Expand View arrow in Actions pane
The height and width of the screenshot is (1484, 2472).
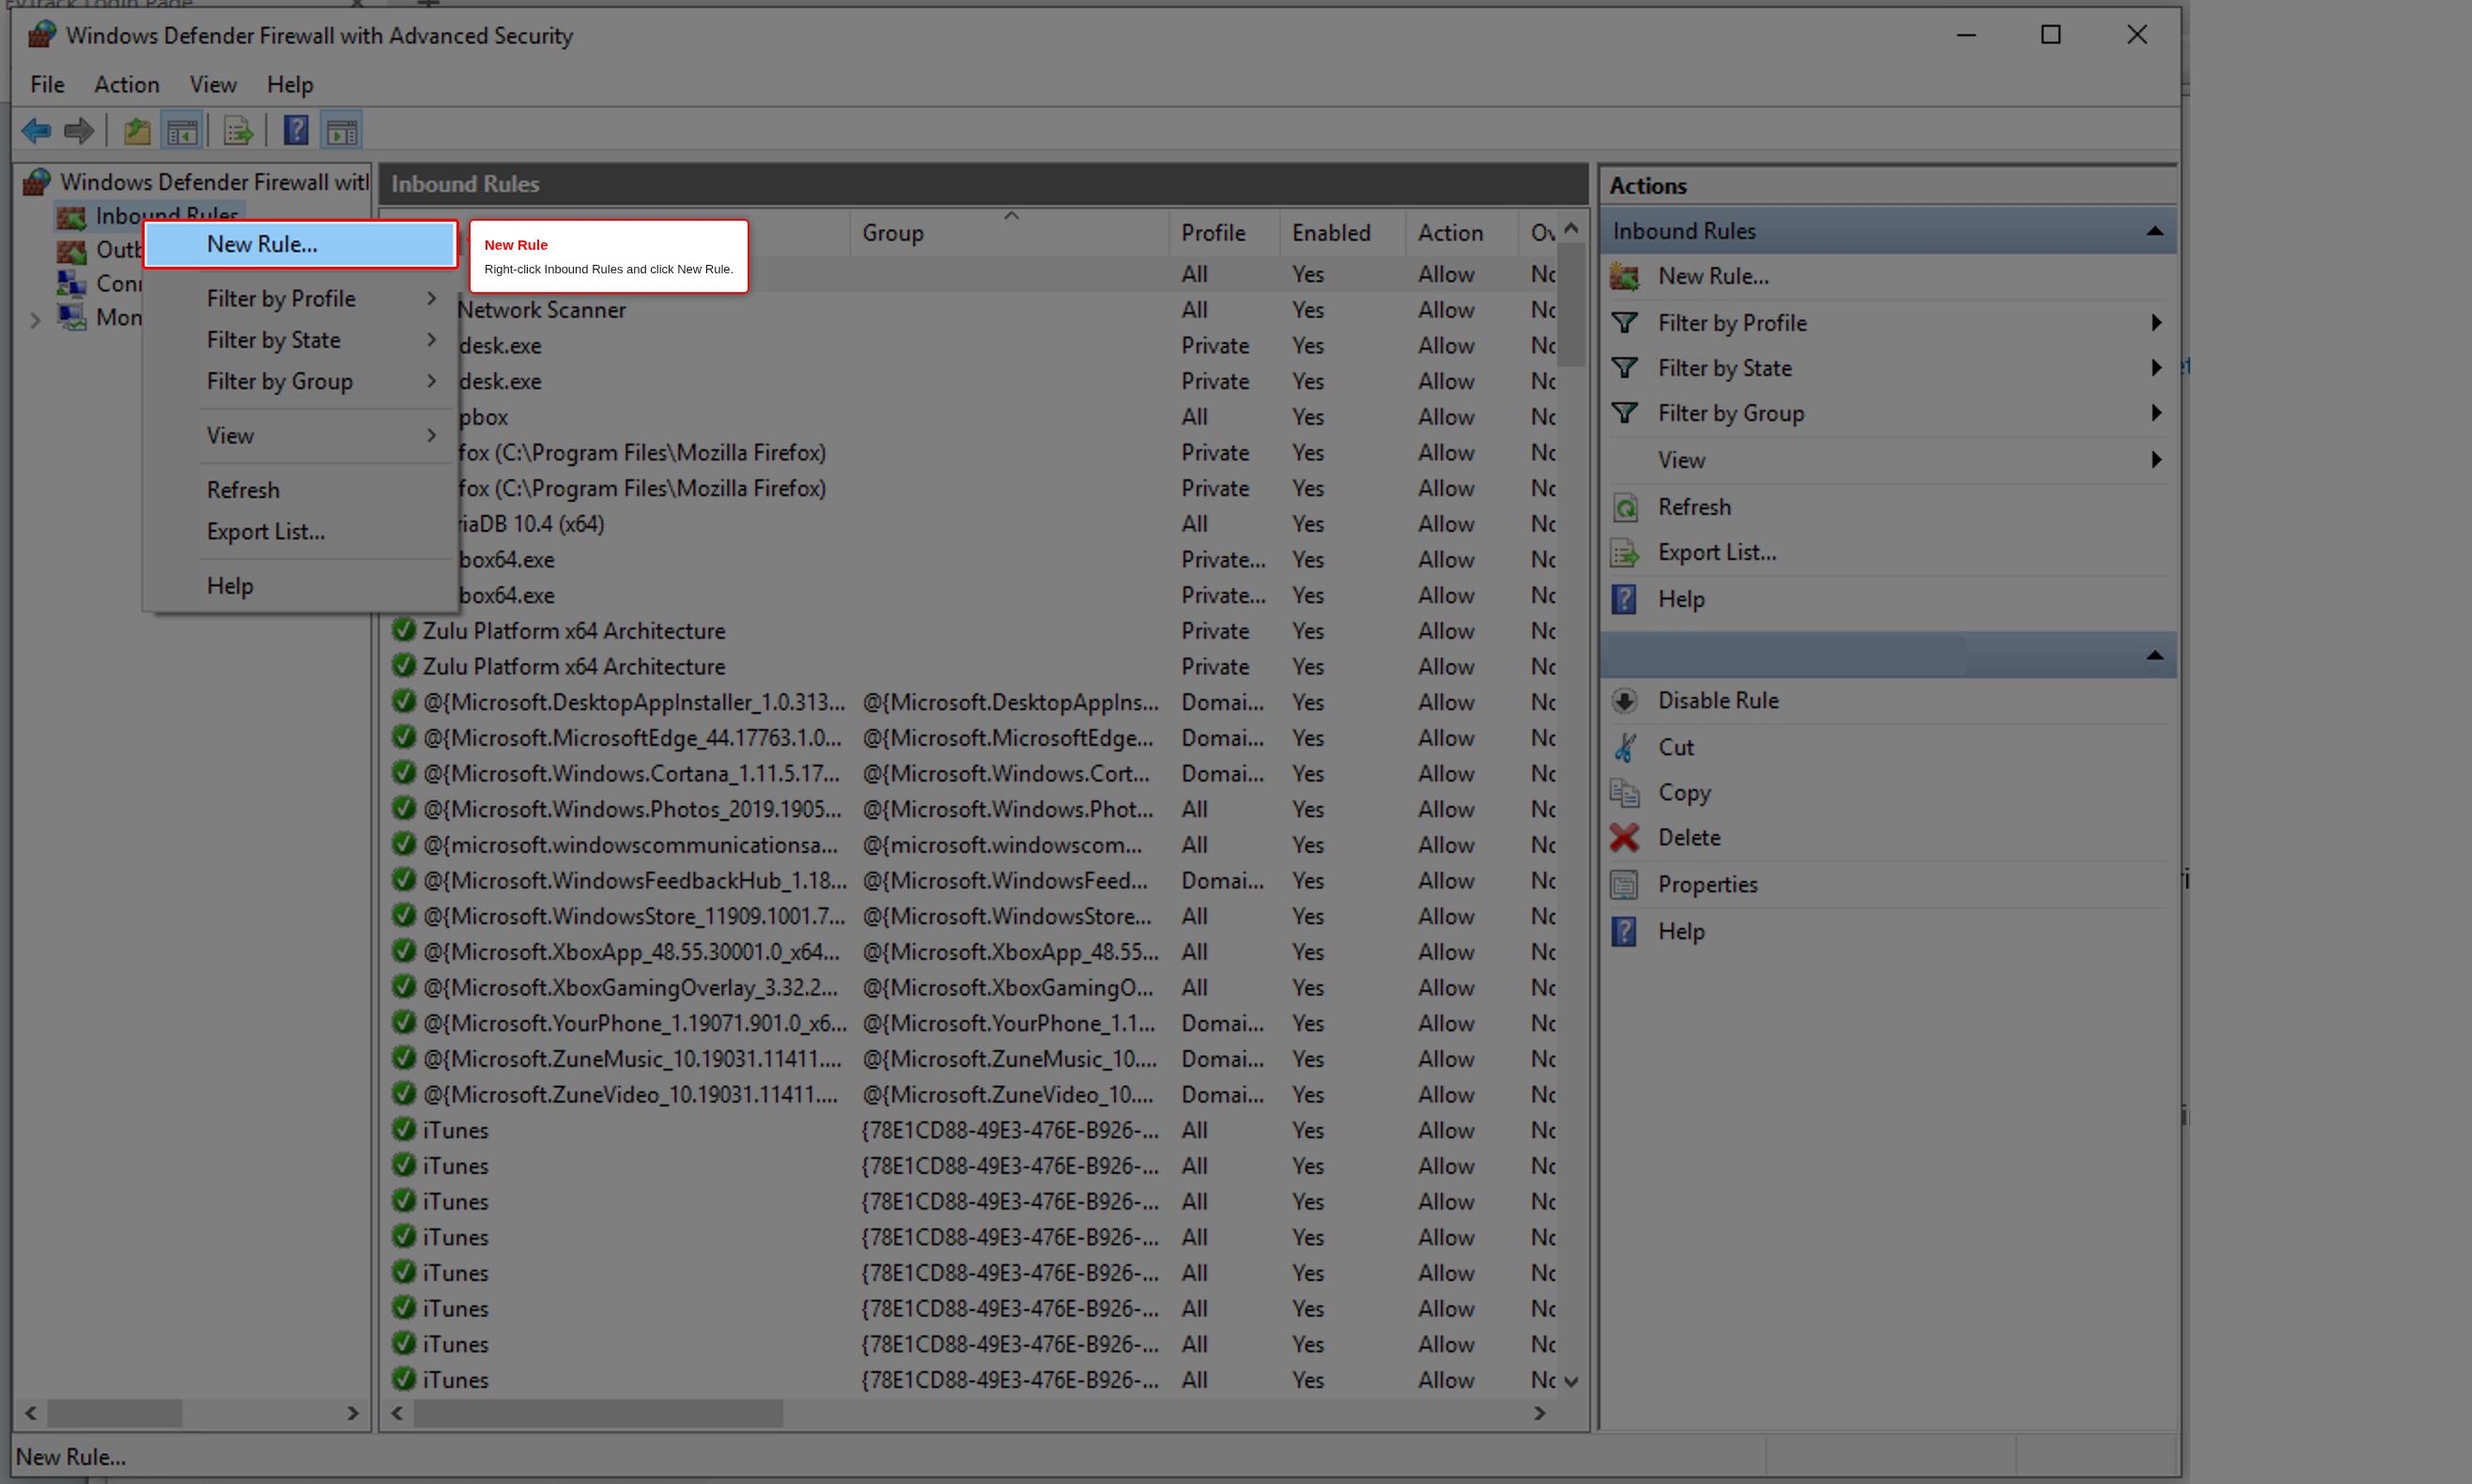[x=2156, y=460]
